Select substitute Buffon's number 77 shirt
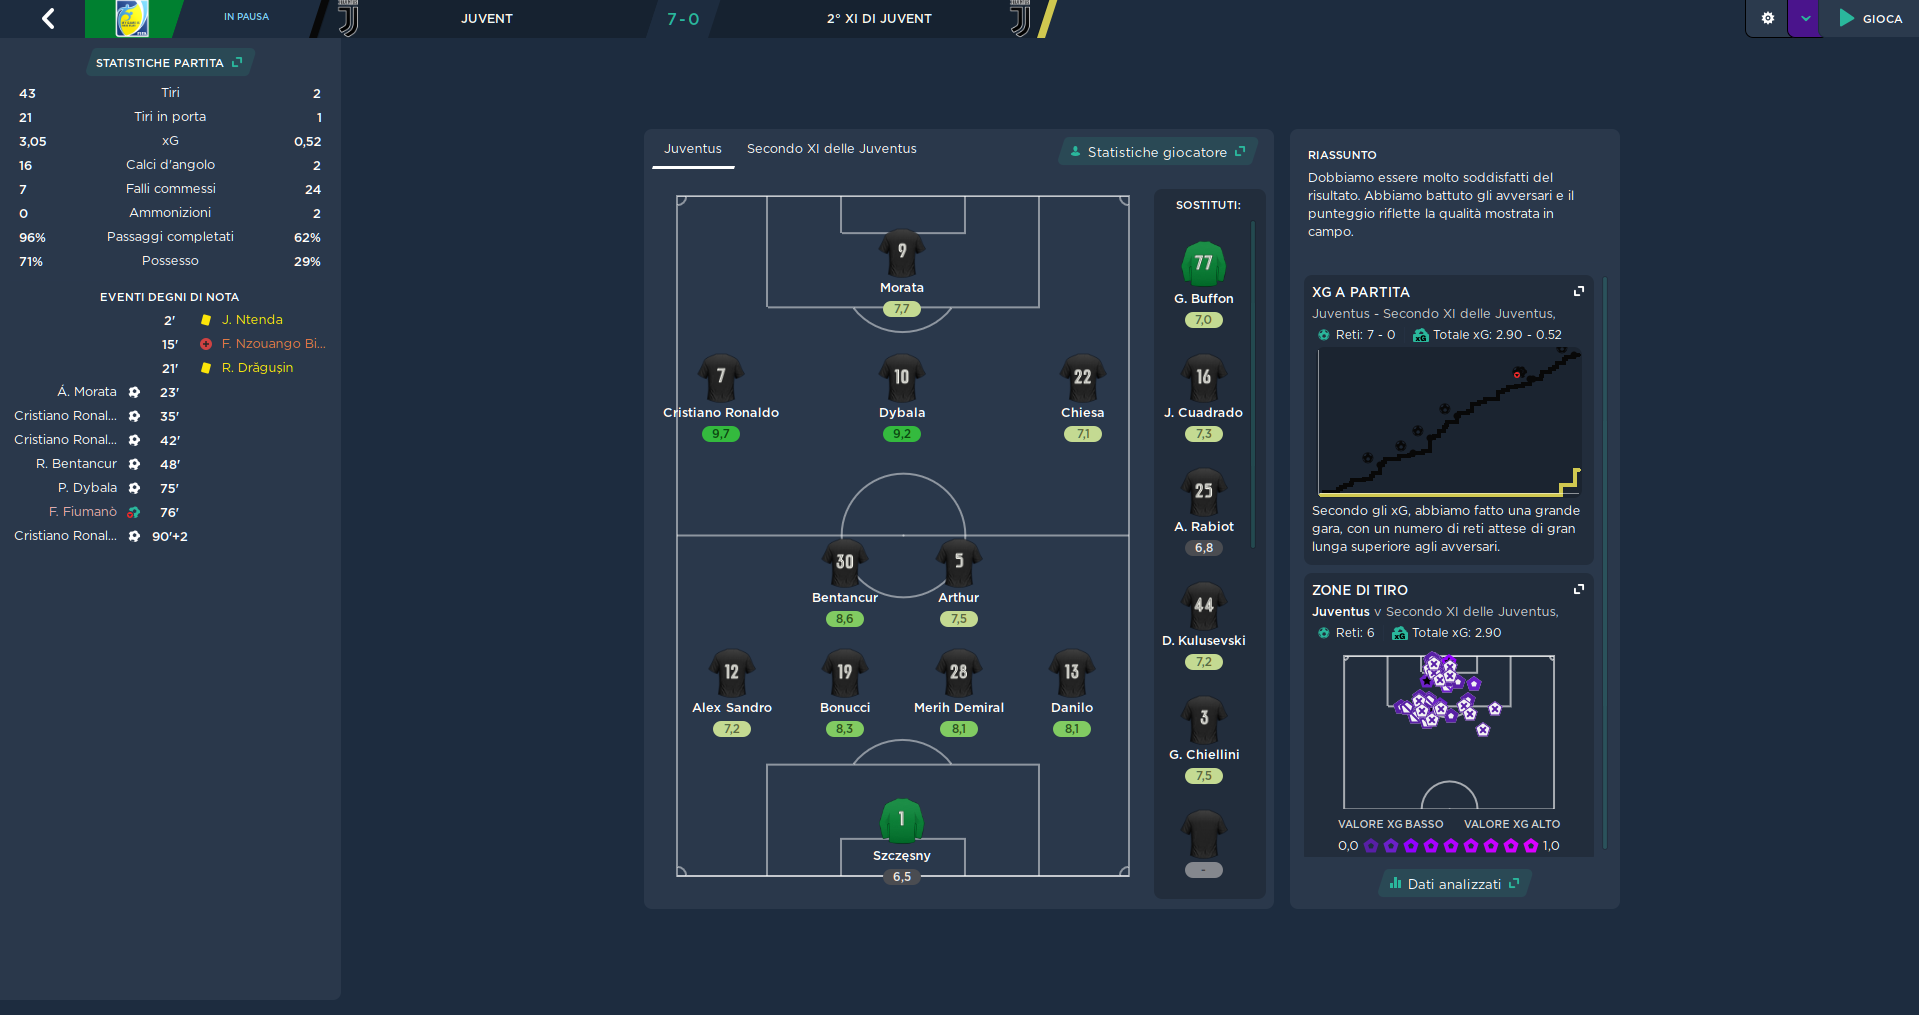1919x1015 pixels. point(1204,265)
